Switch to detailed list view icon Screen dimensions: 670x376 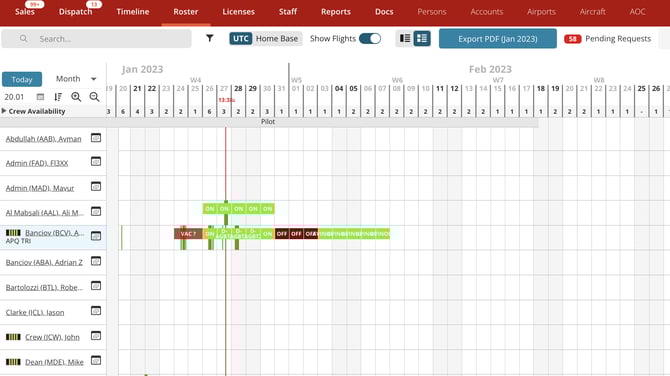pyautogui.click(x=422, y=38)
